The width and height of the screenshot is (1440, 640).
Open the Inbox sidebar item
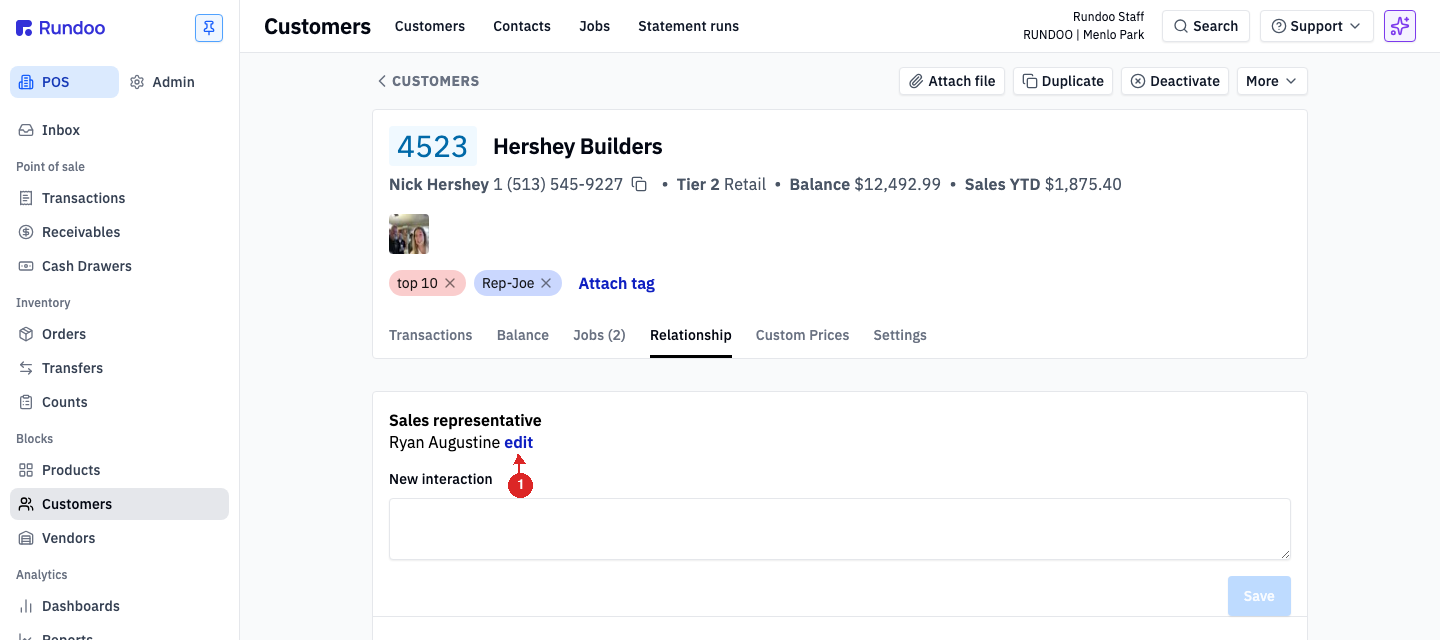point(119,130)
